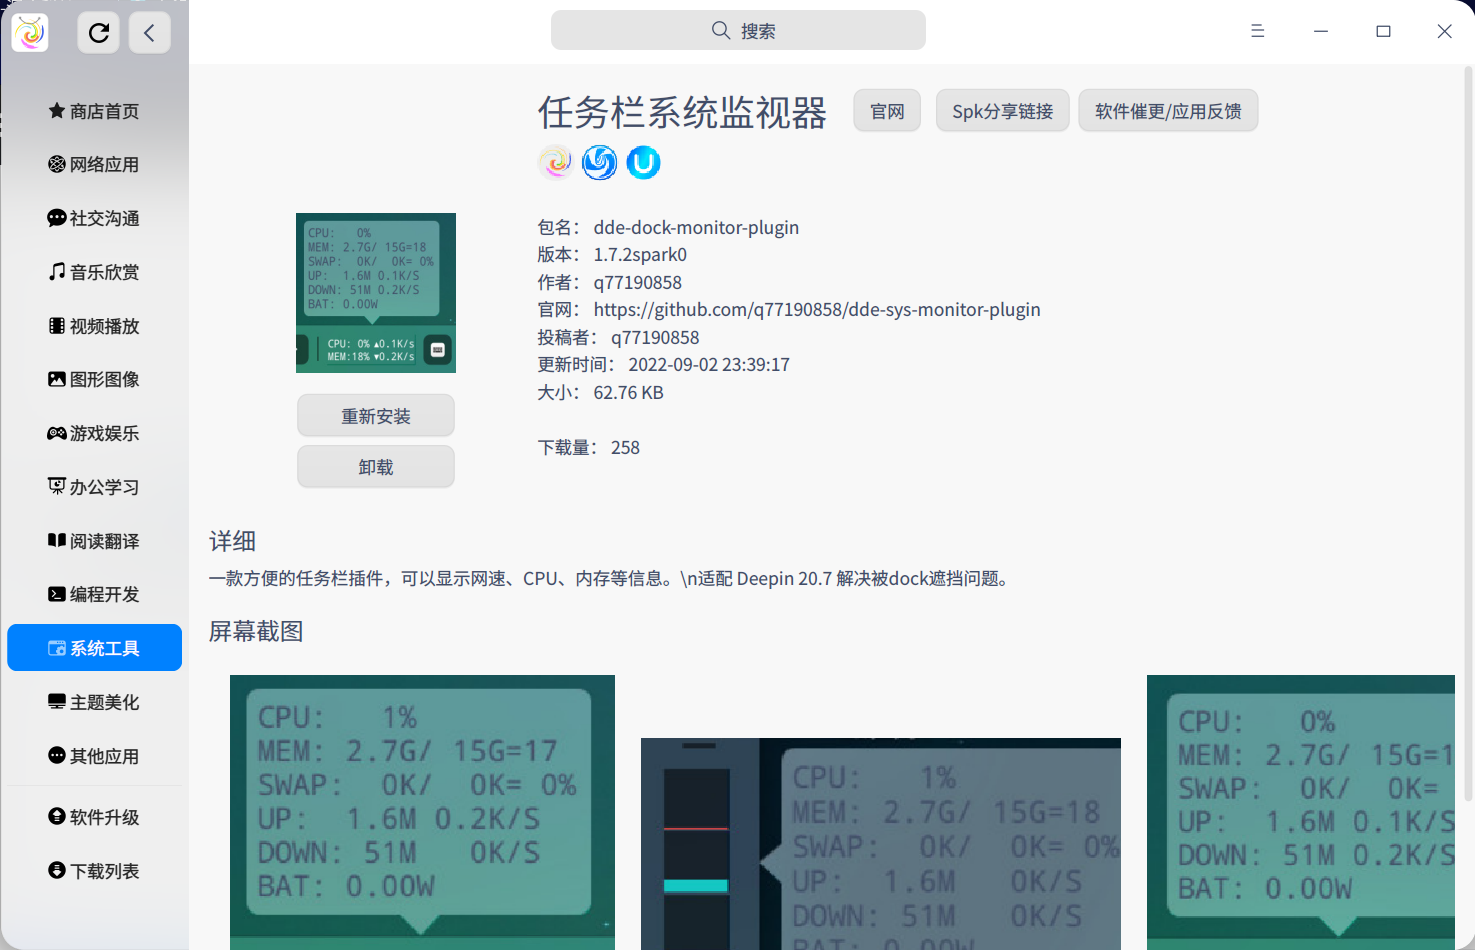Click the 搜索 search input field
The width and height of the screenshot is (1475, 950).
[738, 30]
